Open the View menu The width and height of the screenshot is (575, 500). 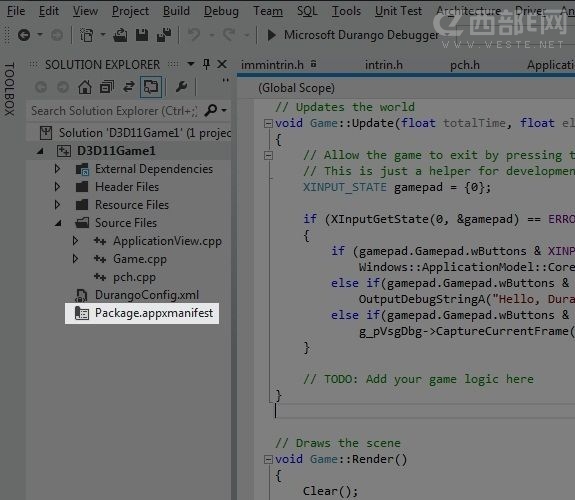tap(85, 11)
